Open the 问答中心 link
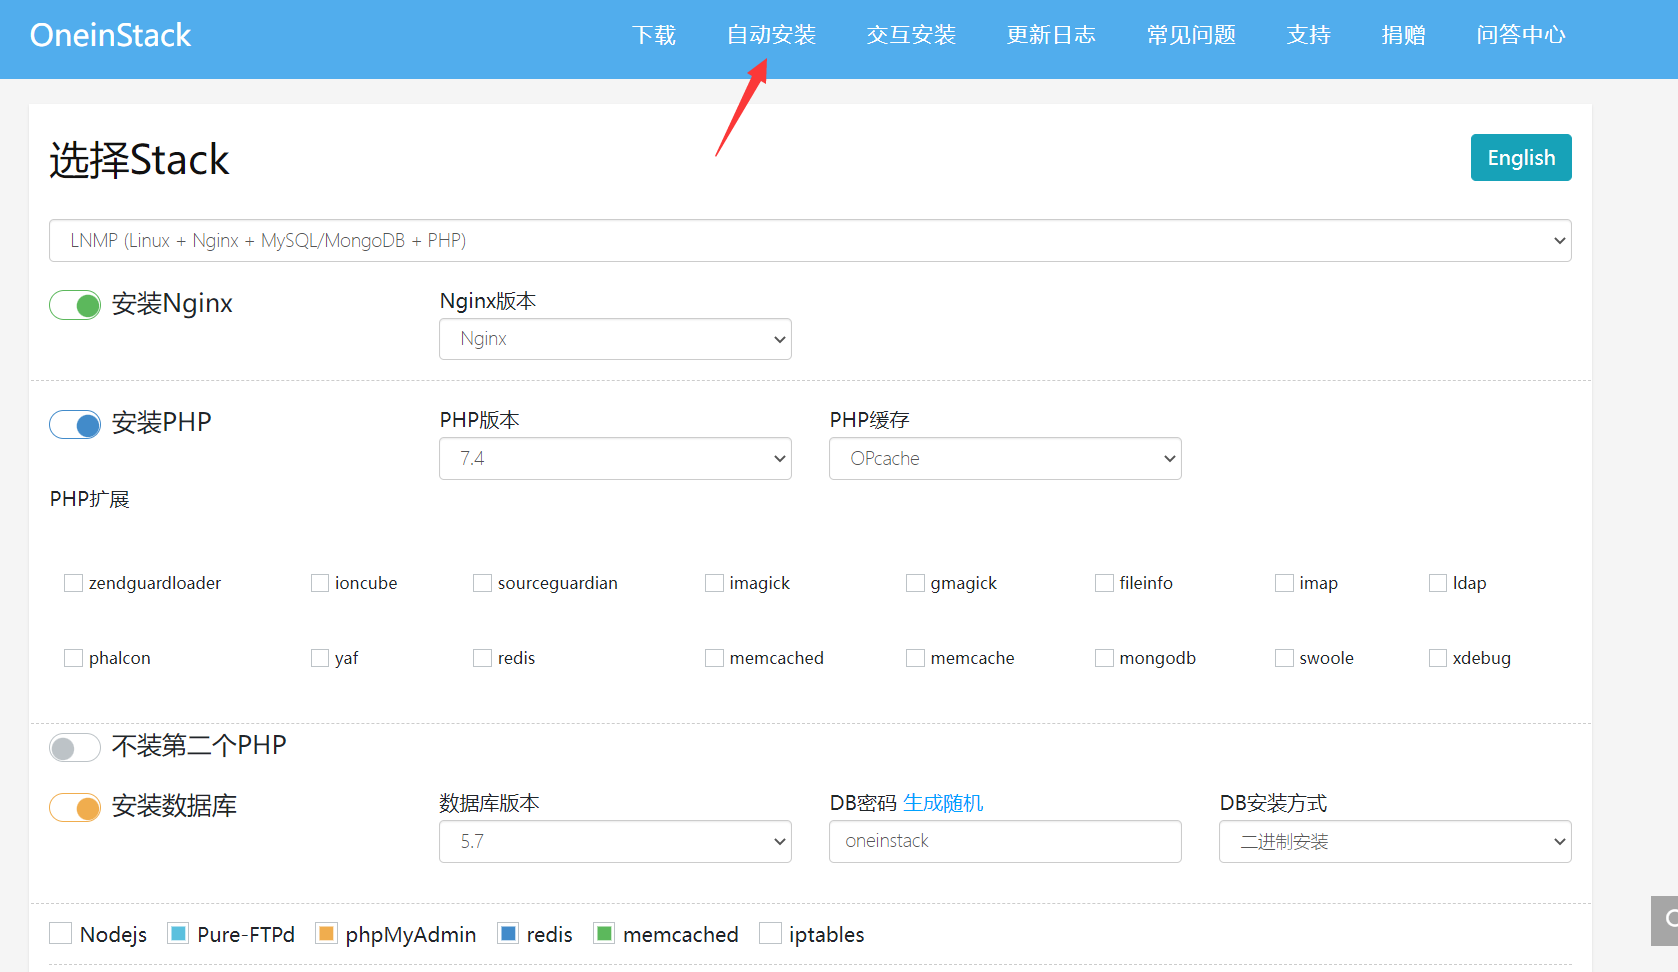This screenshot has height=972, width=1678. pos(1520,35)
